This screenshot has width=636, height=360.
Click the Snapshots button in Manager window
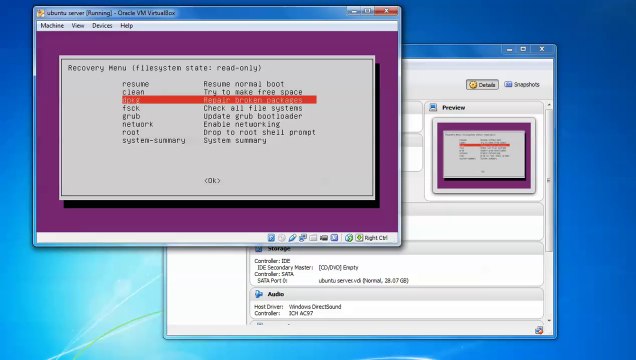coord(522,84)
